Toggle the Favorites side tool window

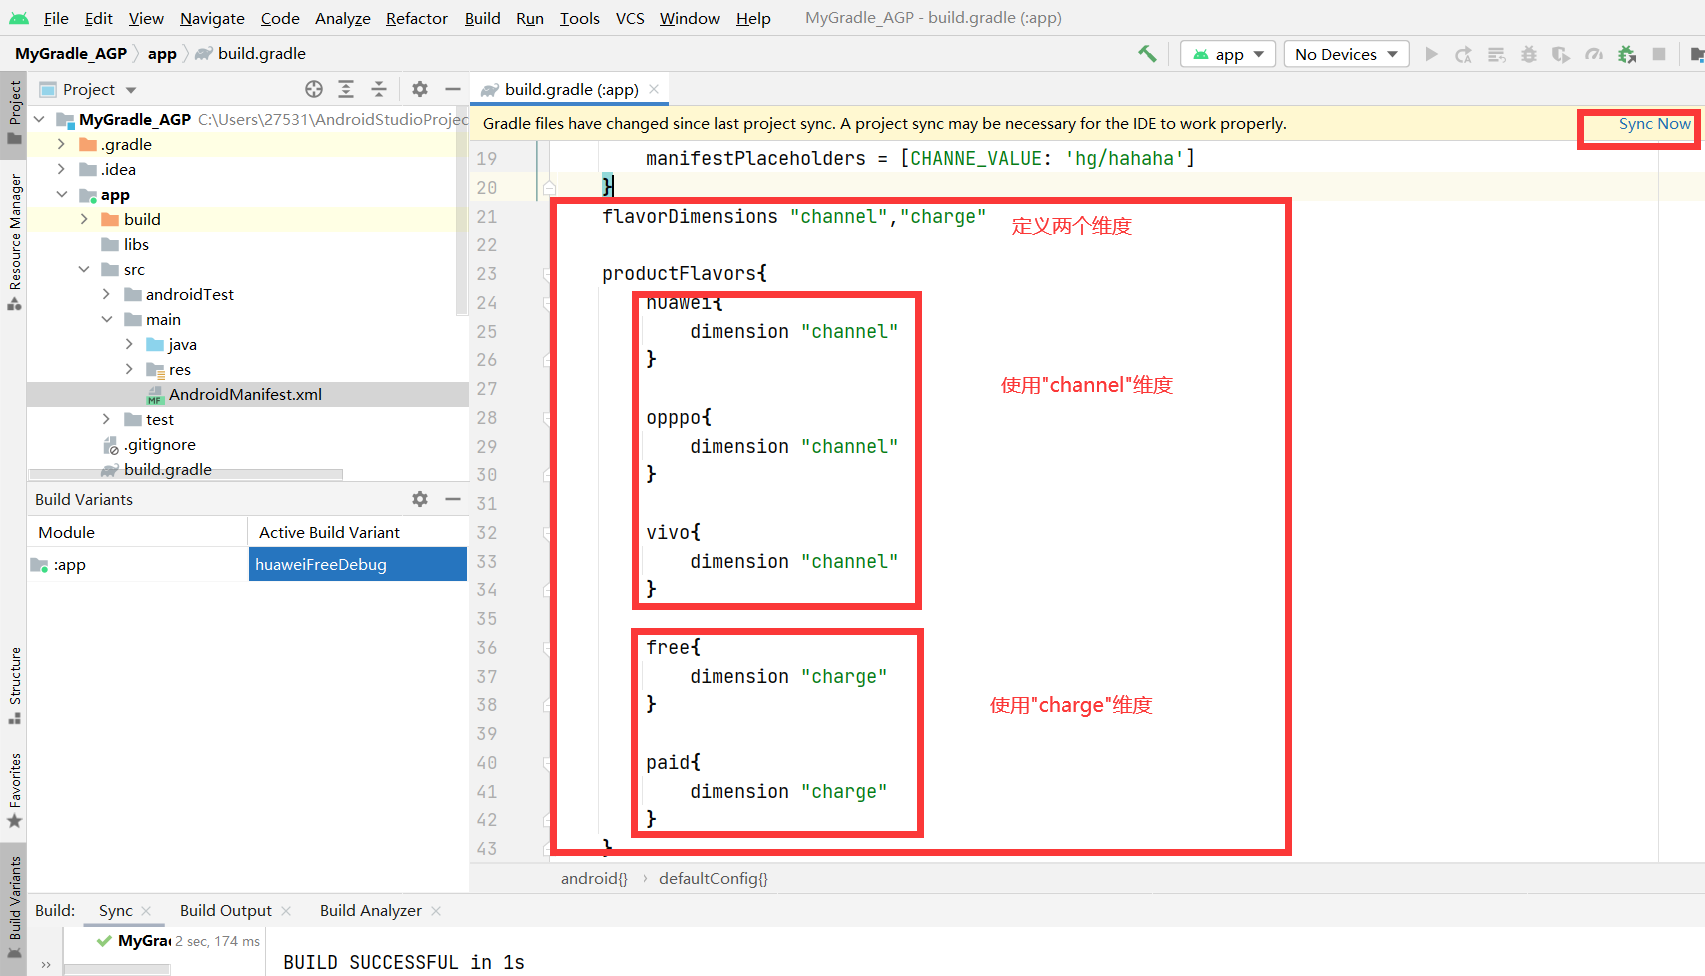click(14, 791)
